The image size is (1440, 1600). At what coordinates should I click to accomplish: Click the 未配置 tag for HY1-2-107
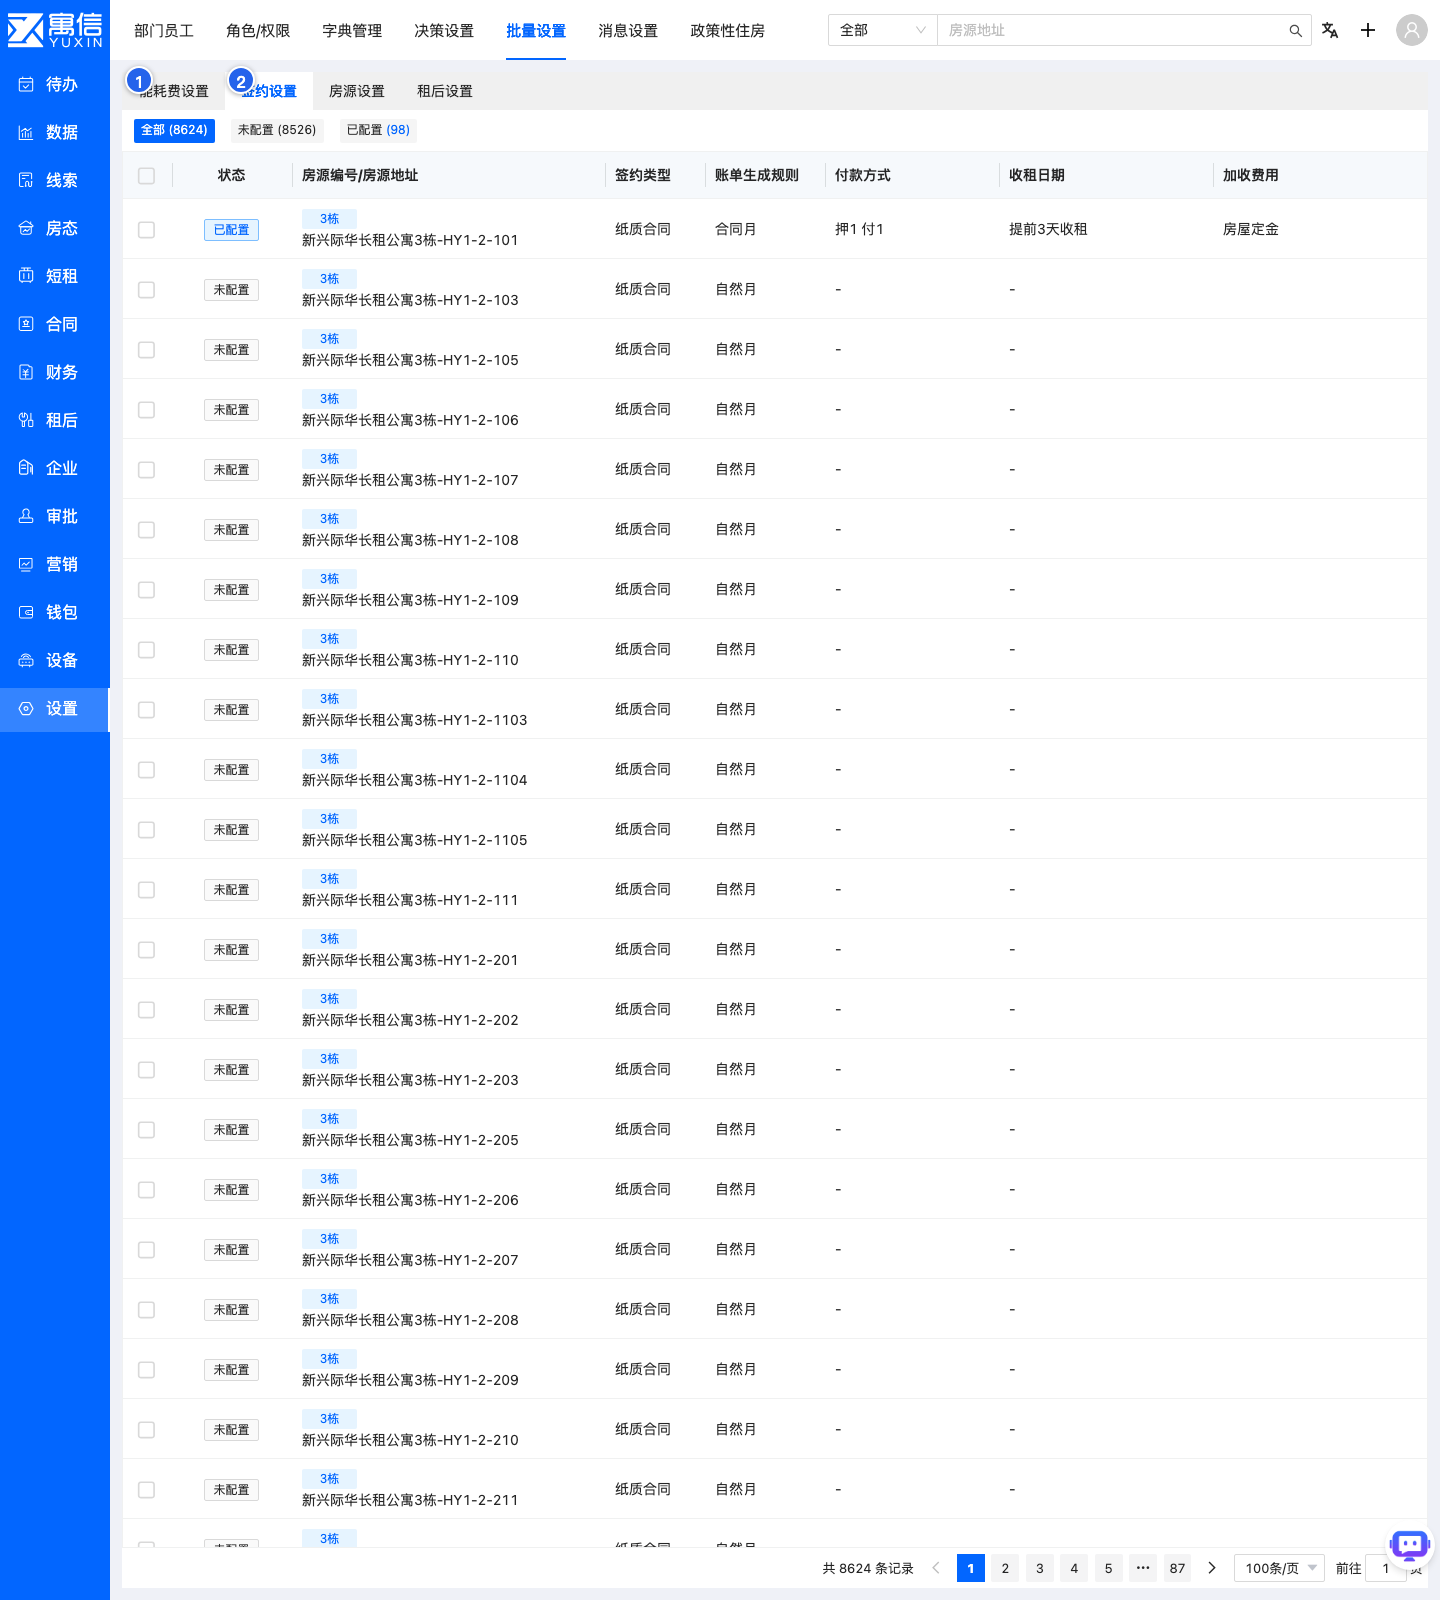click(231, 470)
